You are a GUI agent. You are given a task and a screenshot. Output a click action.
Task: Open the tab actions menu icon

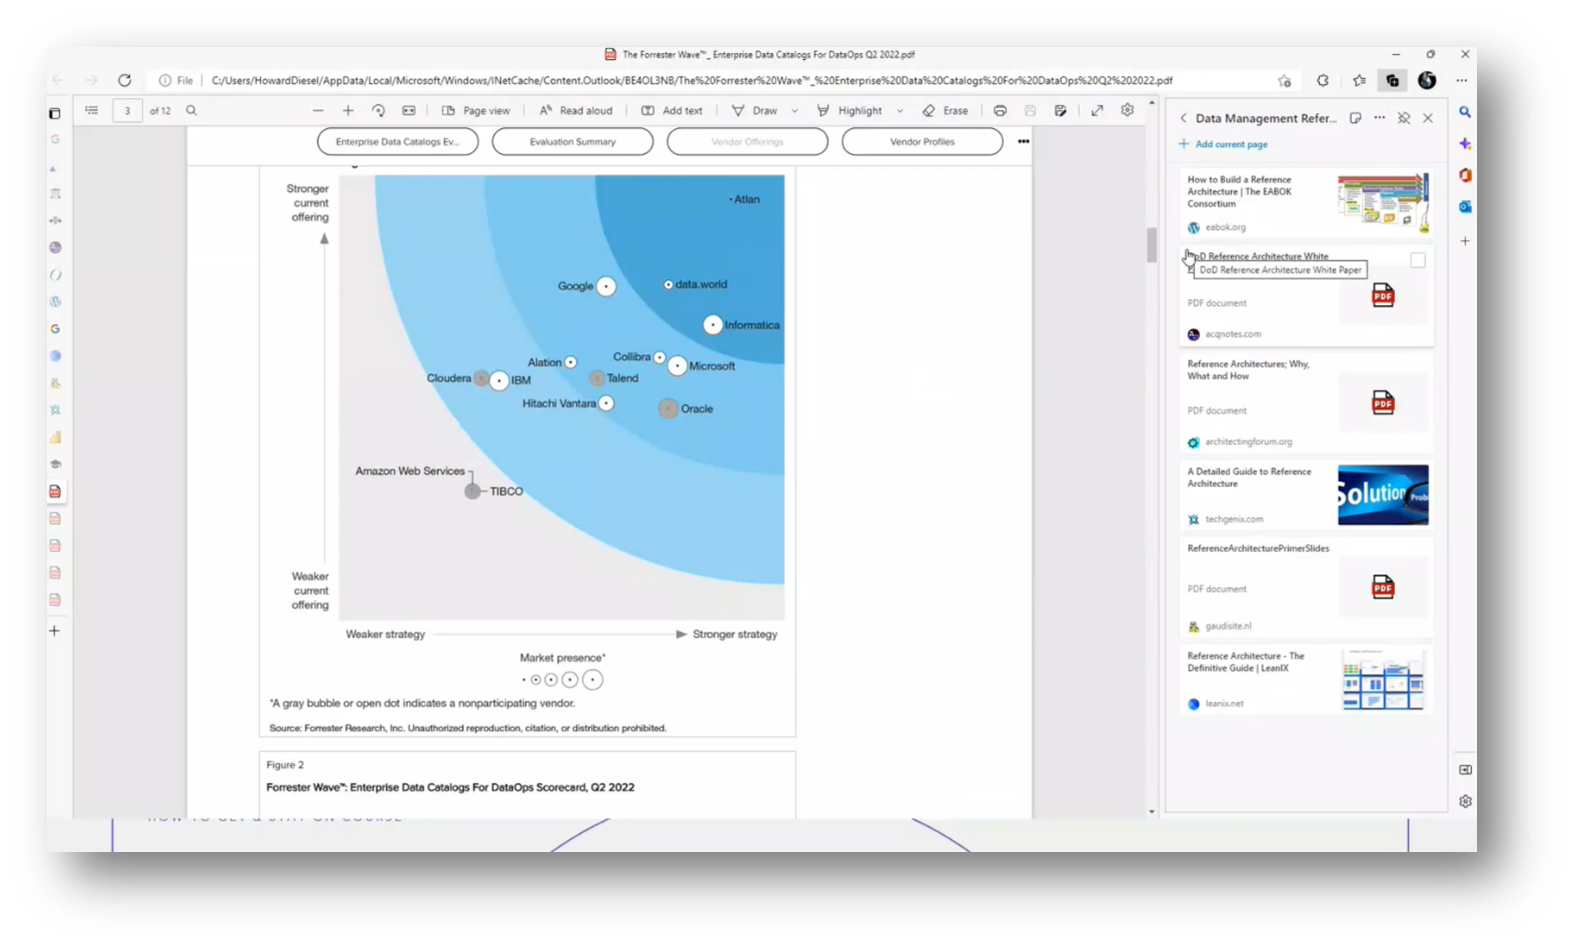[x=55, y=113]
